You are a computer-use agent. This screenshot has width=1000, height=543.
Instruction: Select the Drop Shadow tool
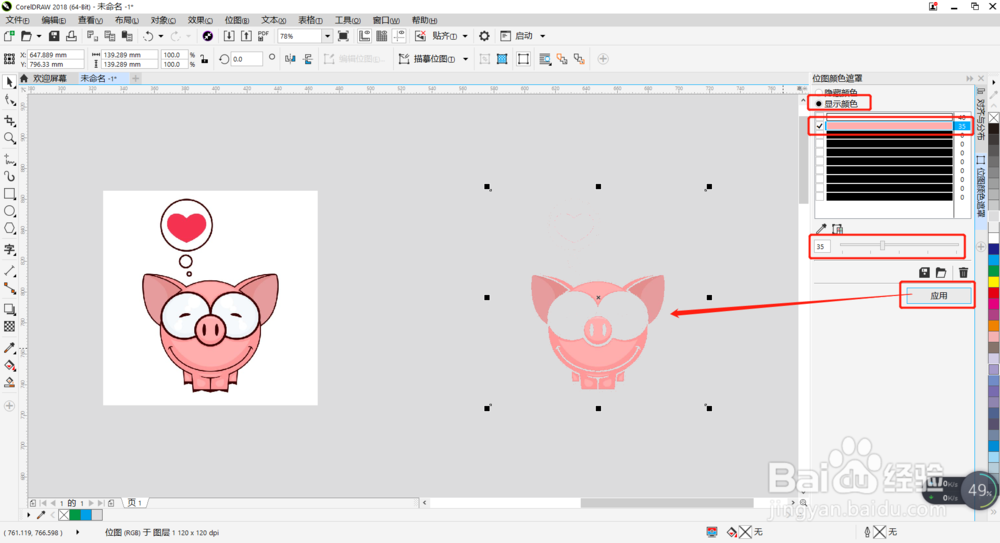[x=10, y=309]
